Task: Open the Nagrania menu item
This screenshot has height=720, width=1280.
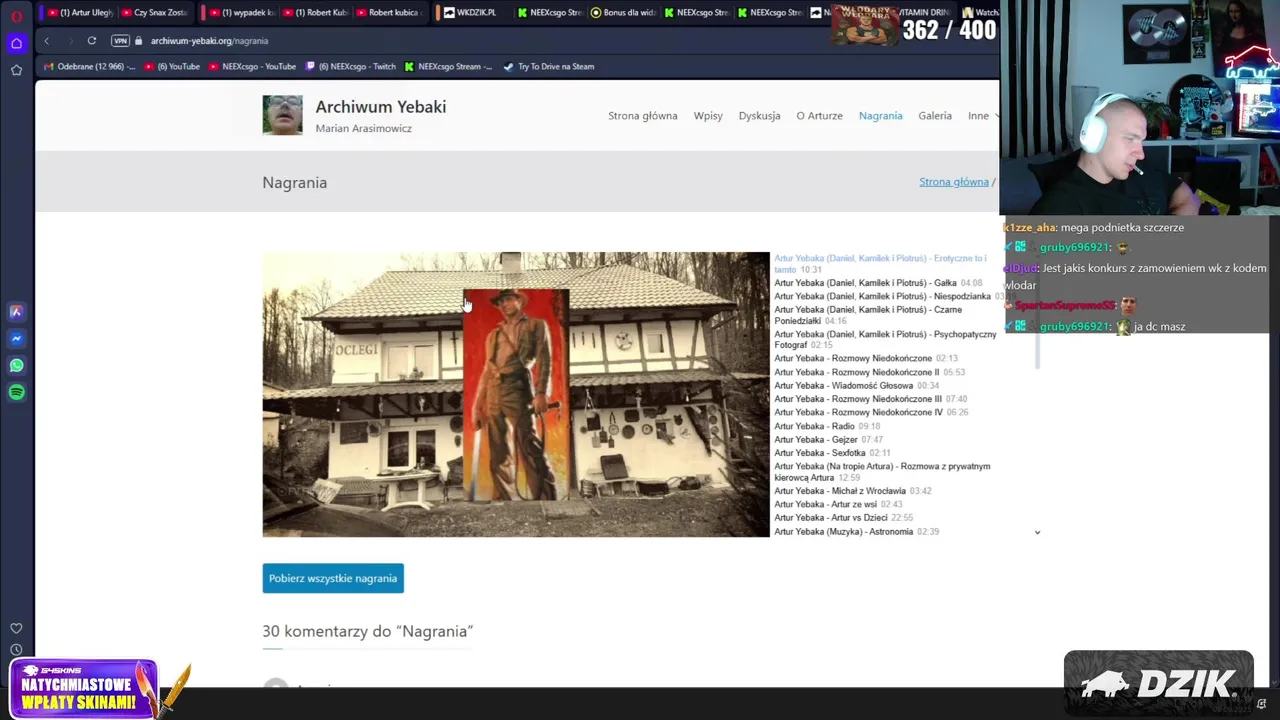Action: 880,116
